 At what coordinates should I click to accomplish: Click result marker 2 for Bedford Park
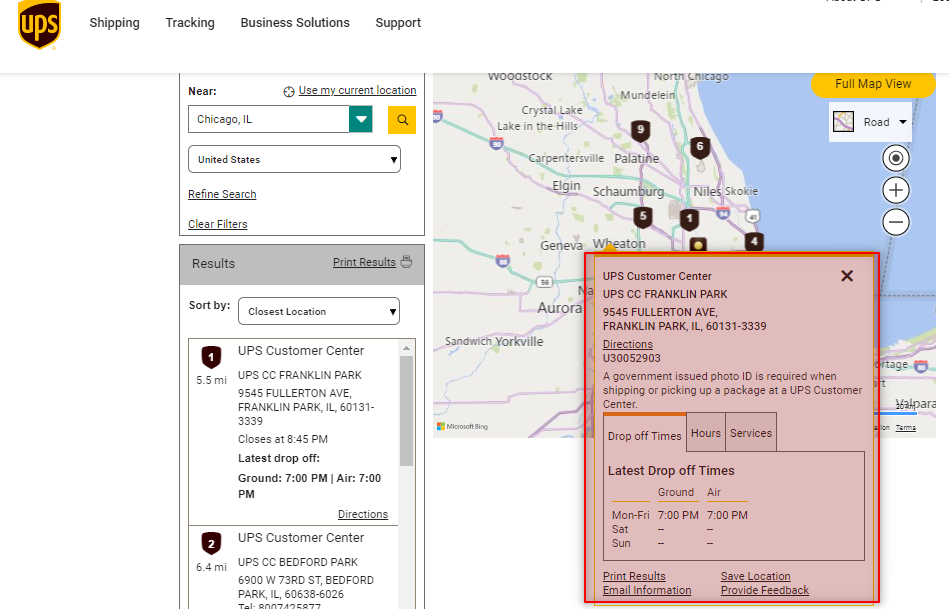[x=211, y=544]
